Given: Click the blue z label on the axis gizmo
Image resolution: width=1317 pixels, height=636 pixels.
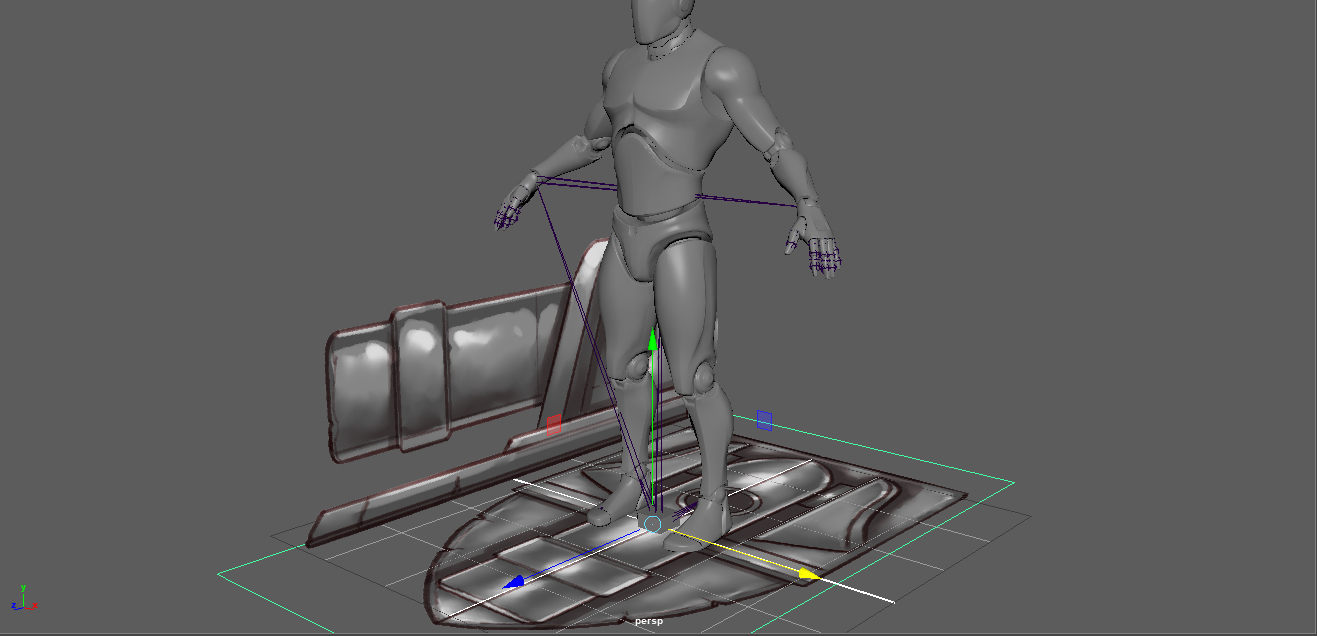Looking at the screenshot, I should pos(13,606).
